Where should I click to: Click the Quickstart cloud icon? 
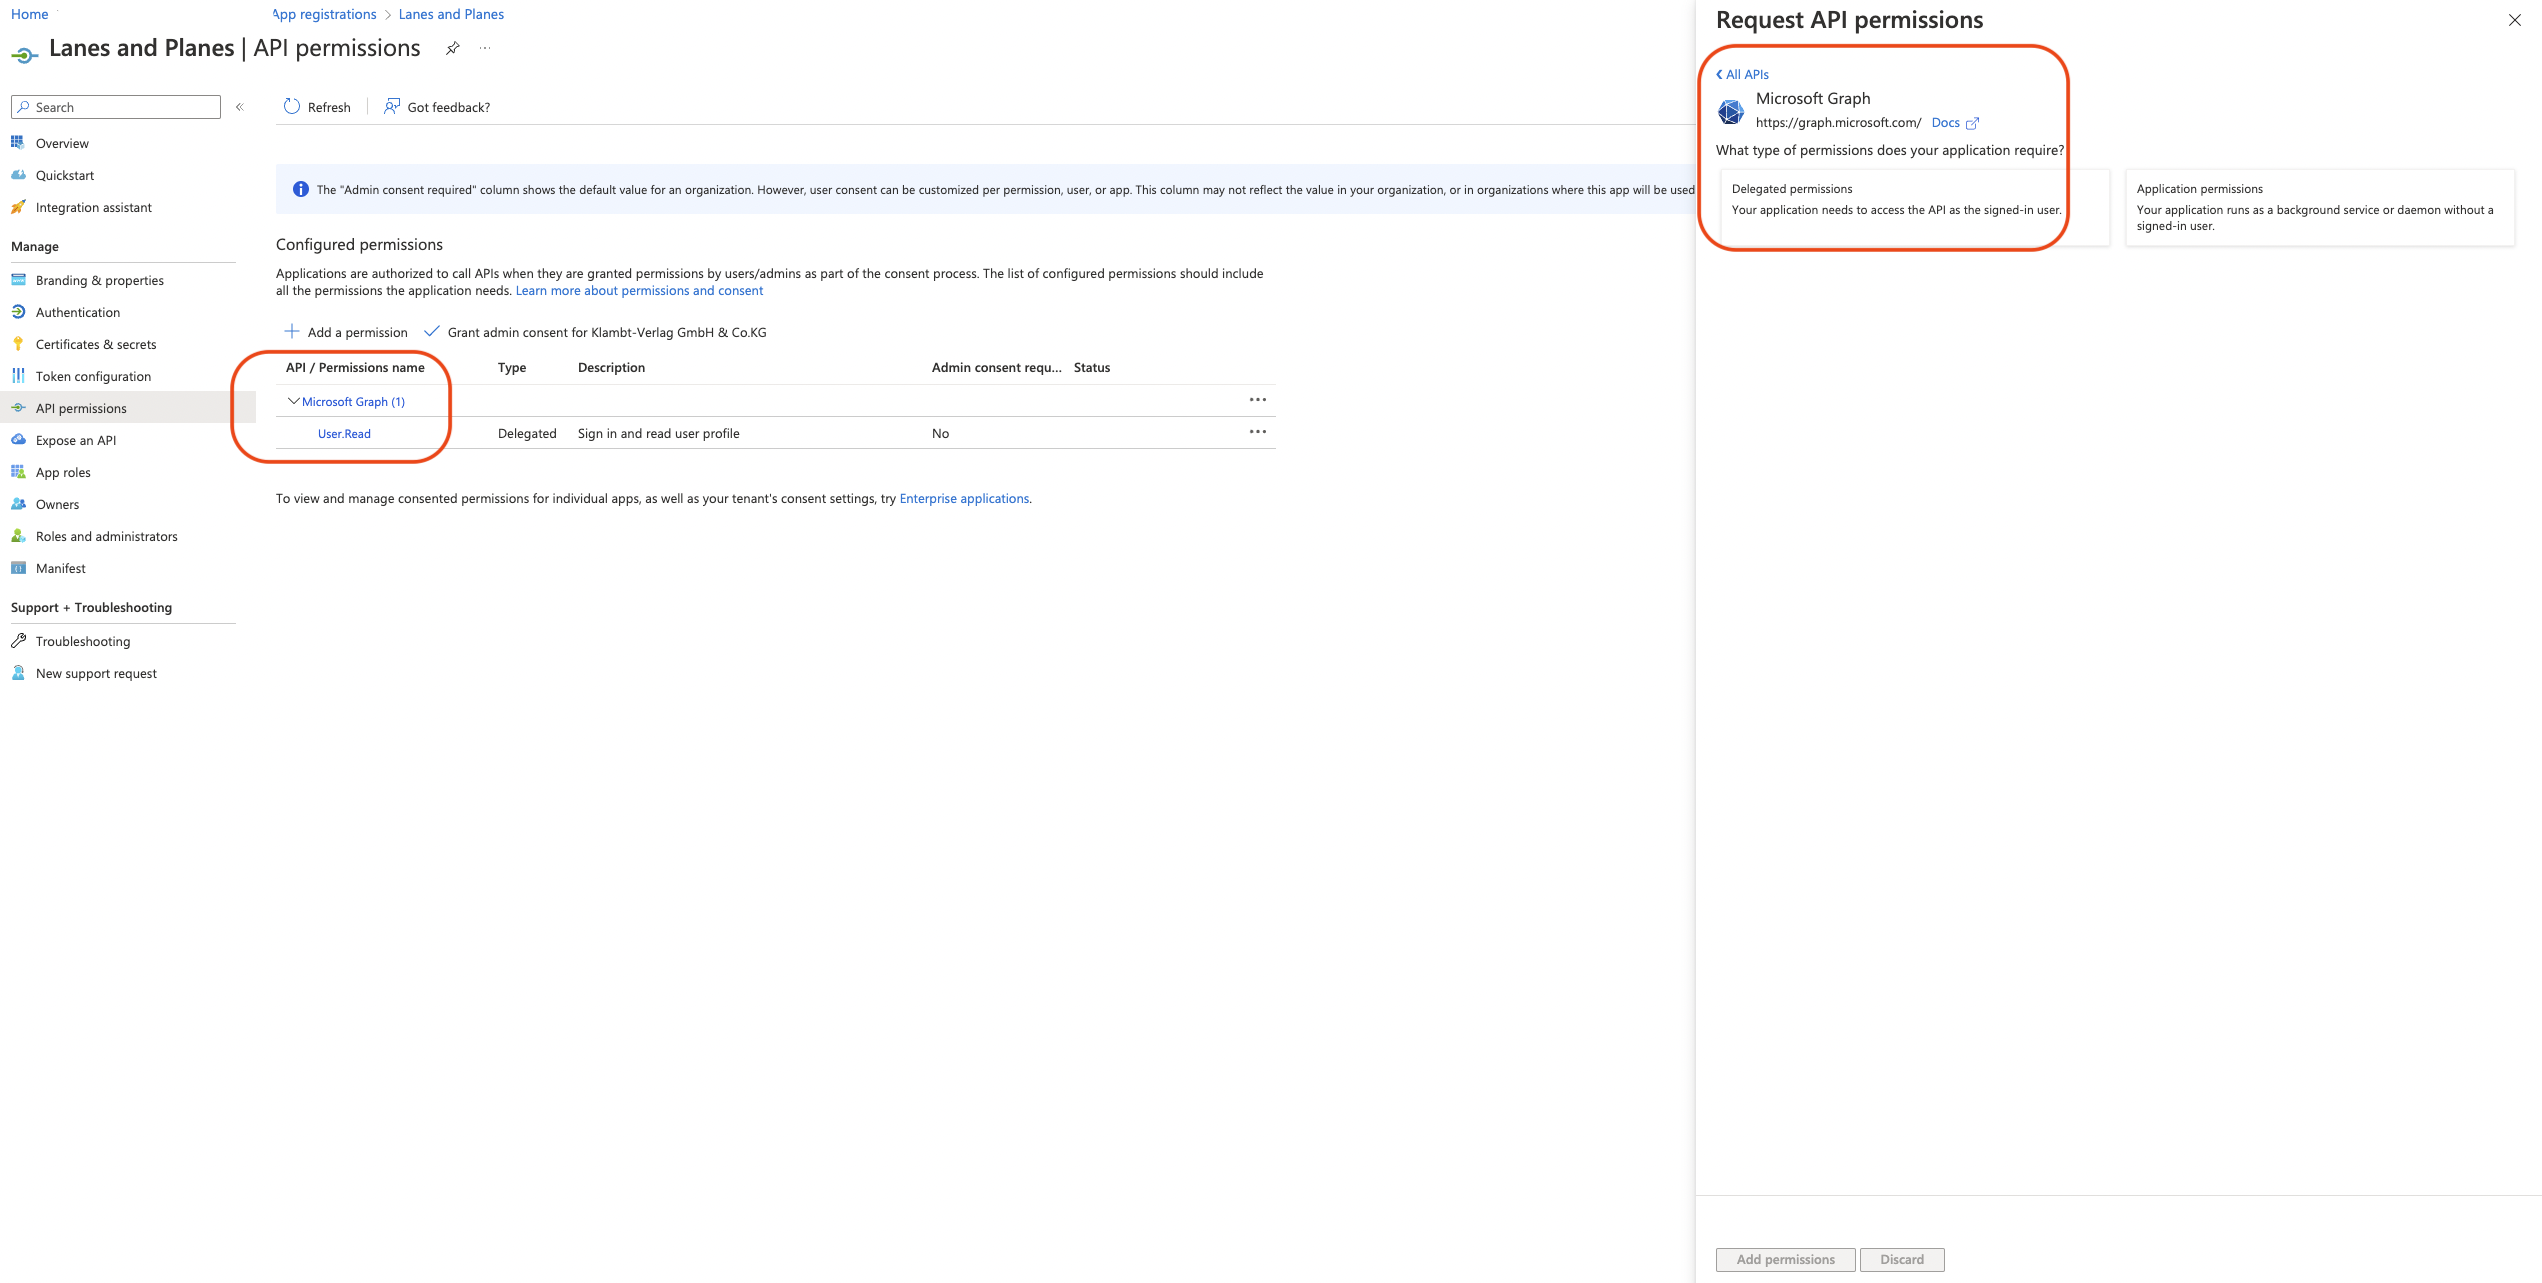tap(18, 175)
